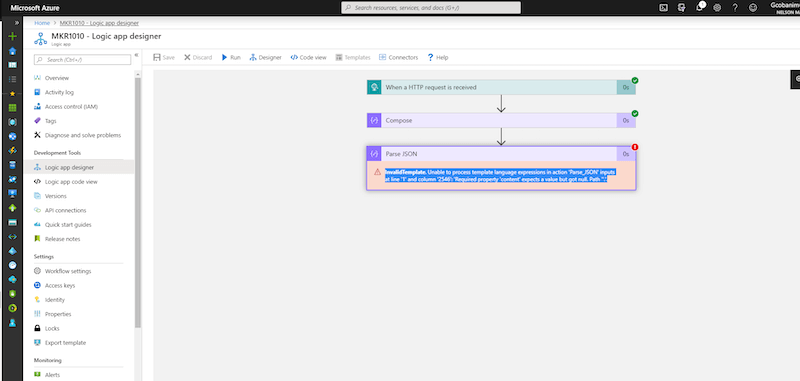Viewport: 800px width, 381px height.
Task: Open the green All resources grid icon
Action: (12, 108)
